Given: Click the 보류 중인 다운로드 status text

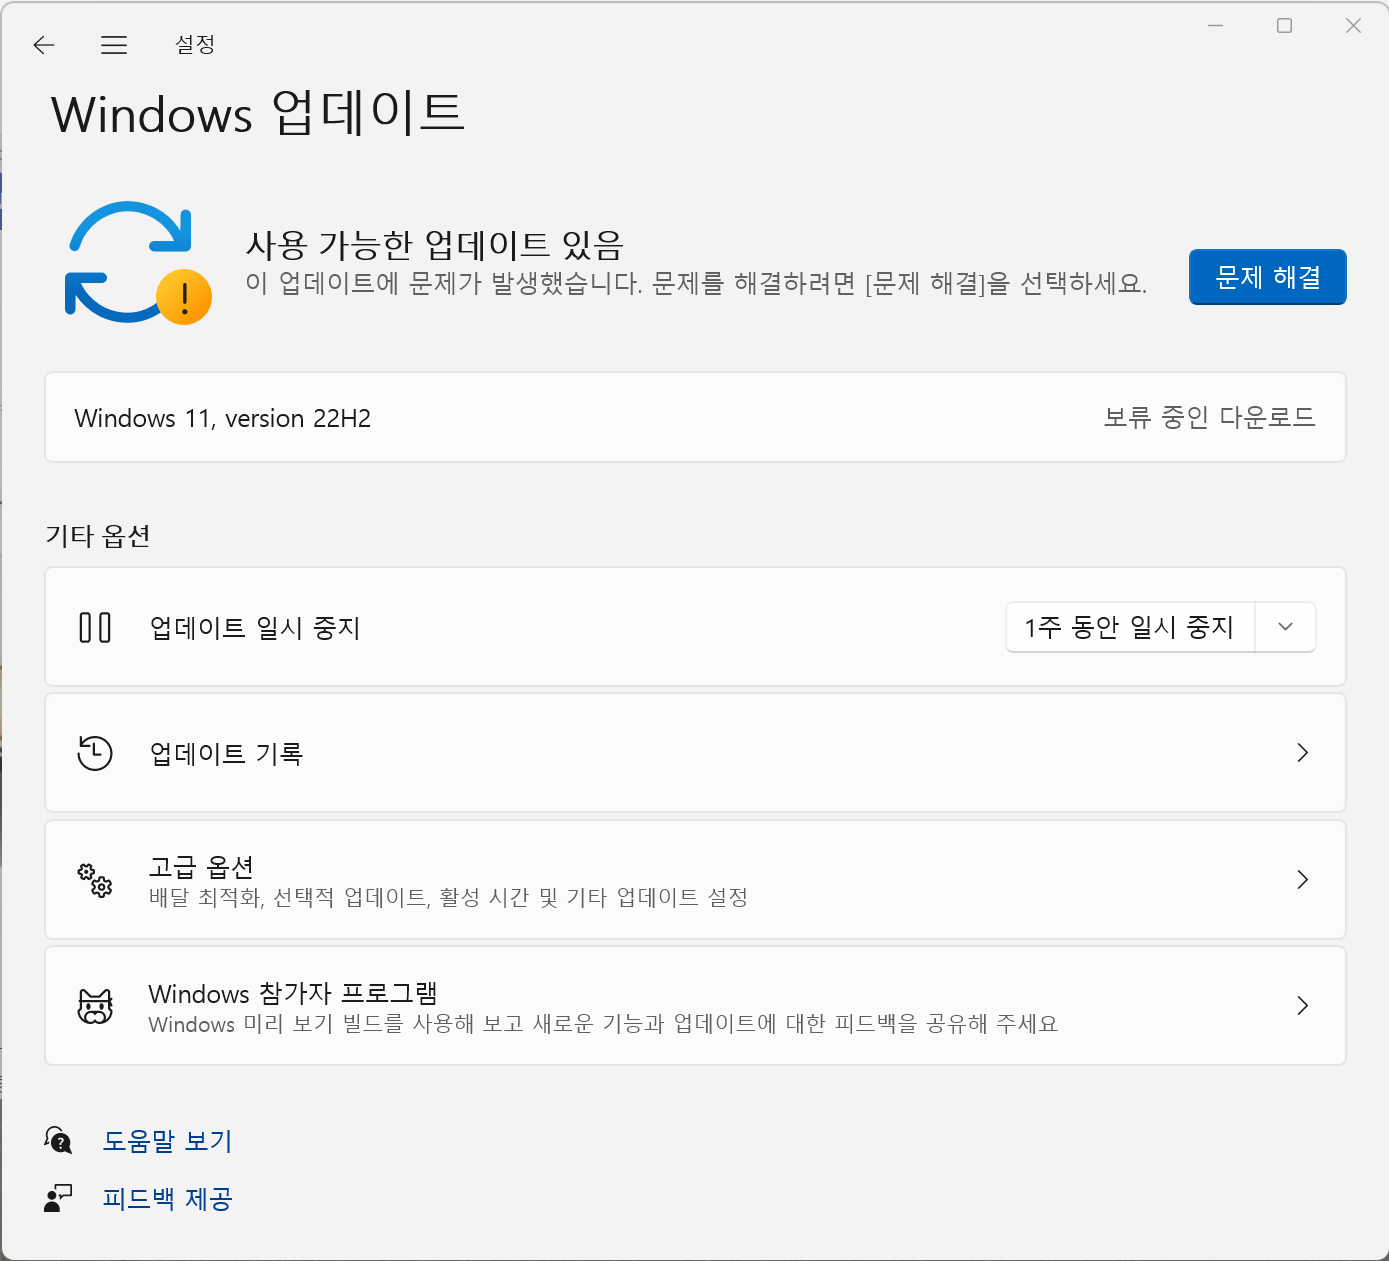Looking at the screenshot, I should 1209,417.
